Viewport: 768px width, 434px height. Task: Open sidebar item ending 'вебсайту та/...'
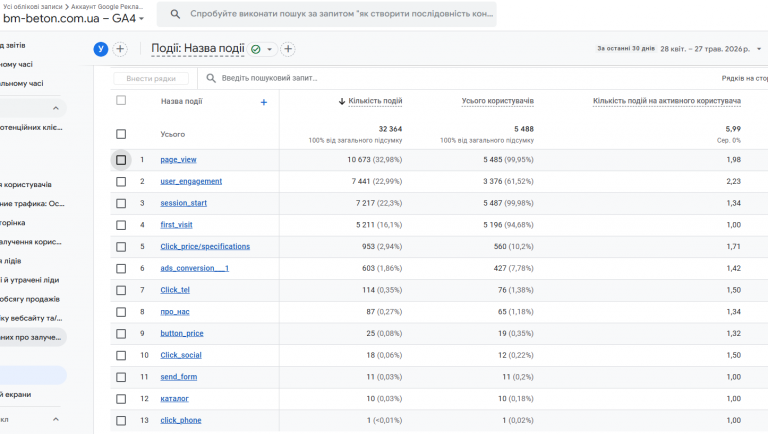[31, 318]
